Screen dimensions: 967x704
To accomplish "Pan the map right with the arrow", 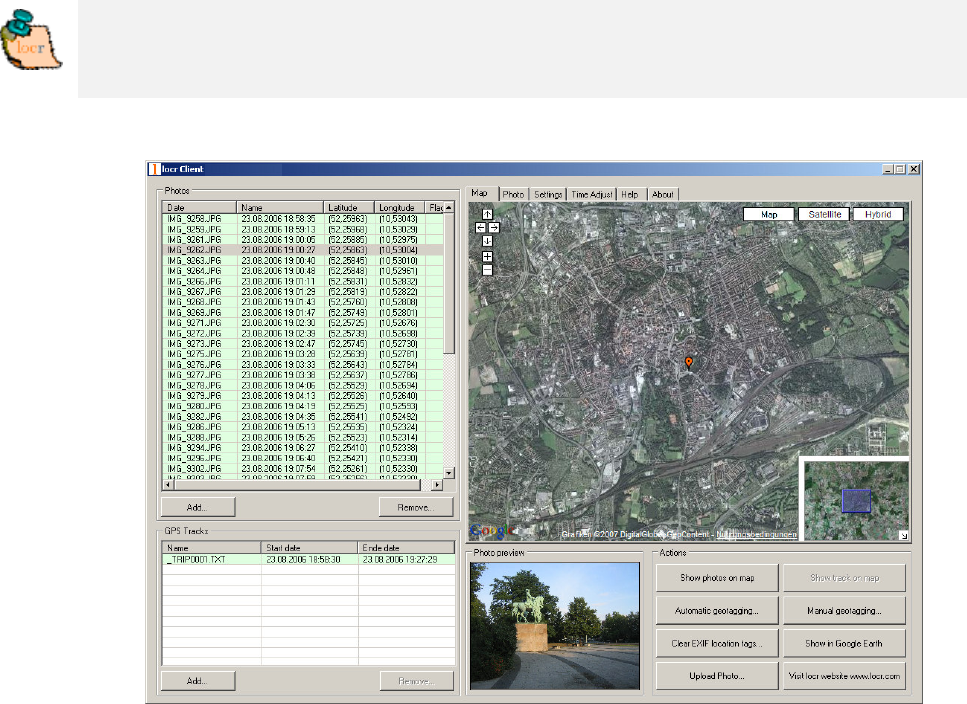I will pyautogui.click(x=494, y=228).
